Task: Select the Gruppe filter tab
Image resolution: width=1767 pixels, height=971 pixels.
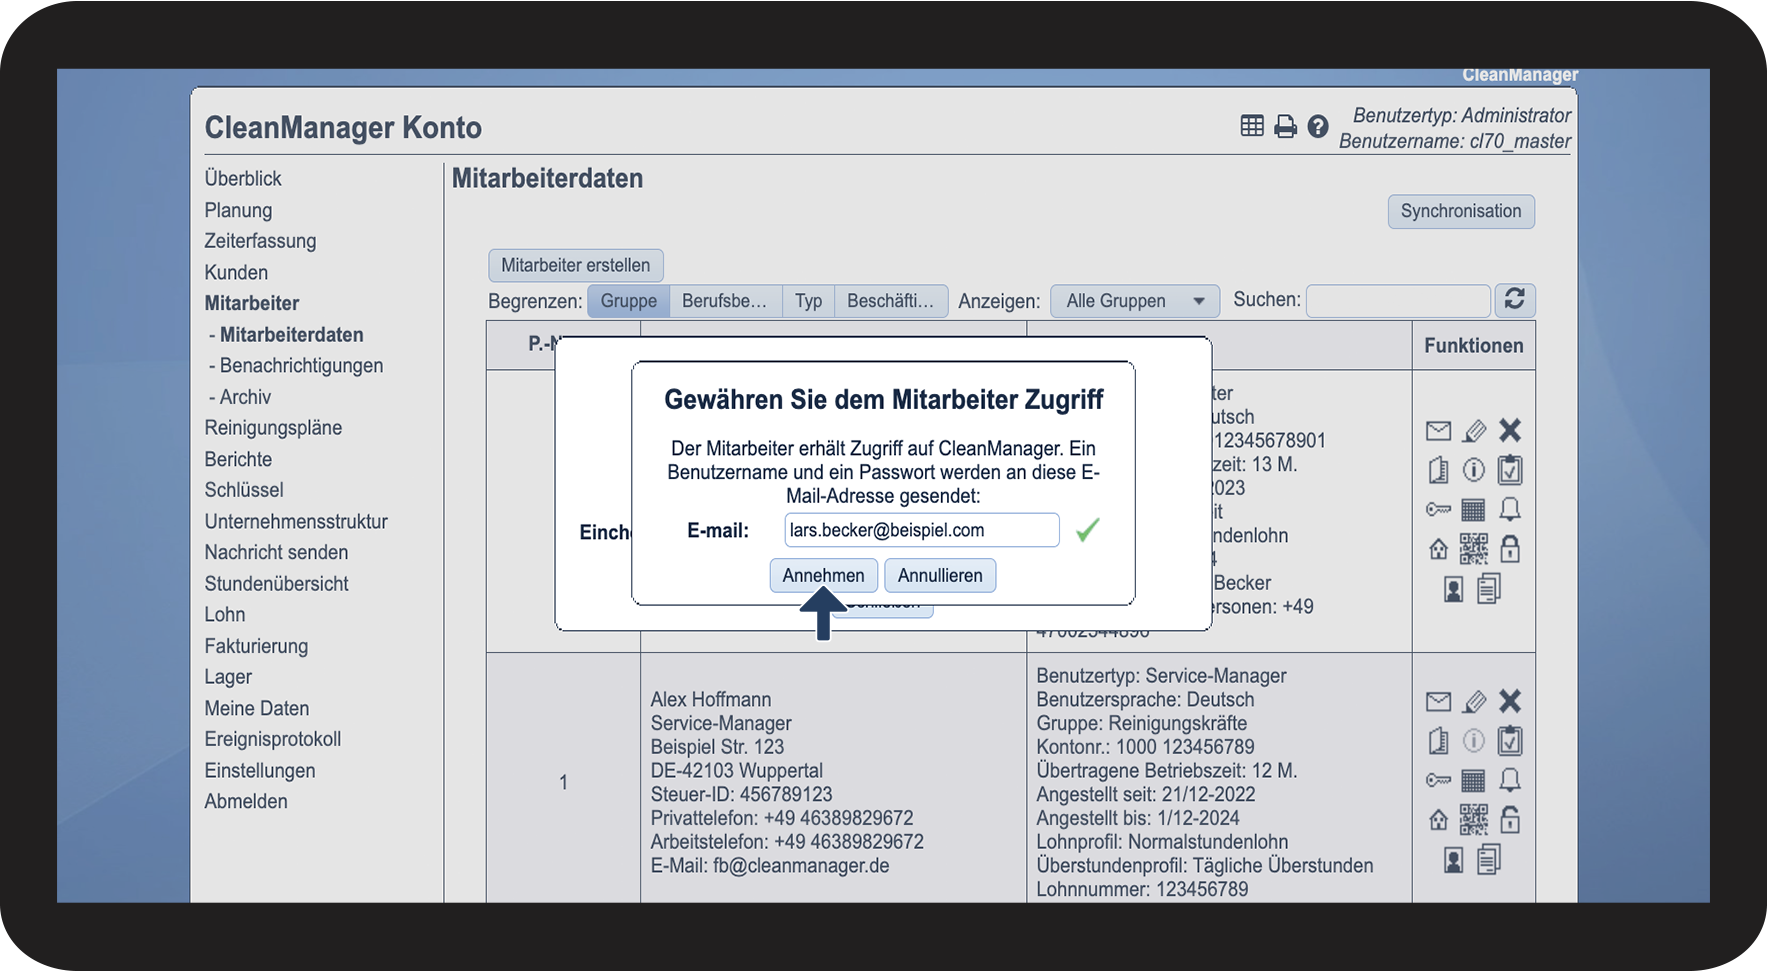Action: pyautogui.click(x=628, y=301)
